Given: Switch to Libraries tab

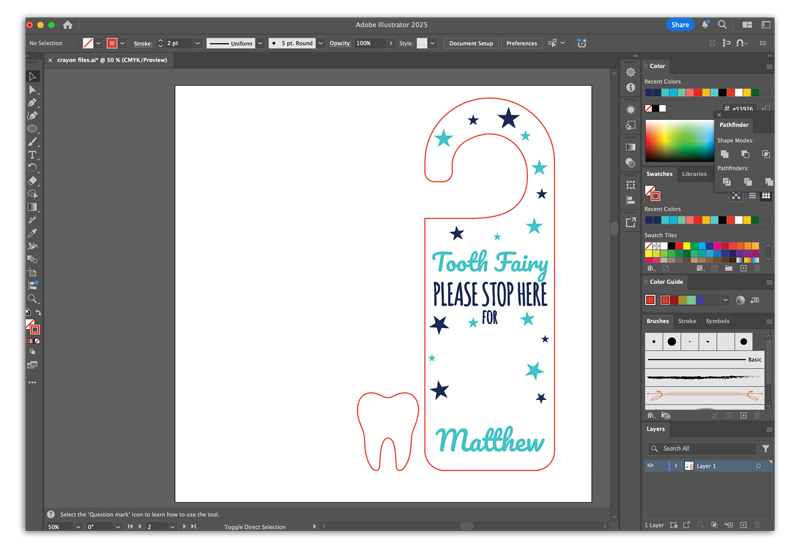Looking at the screenshot, I should [694, 174].
